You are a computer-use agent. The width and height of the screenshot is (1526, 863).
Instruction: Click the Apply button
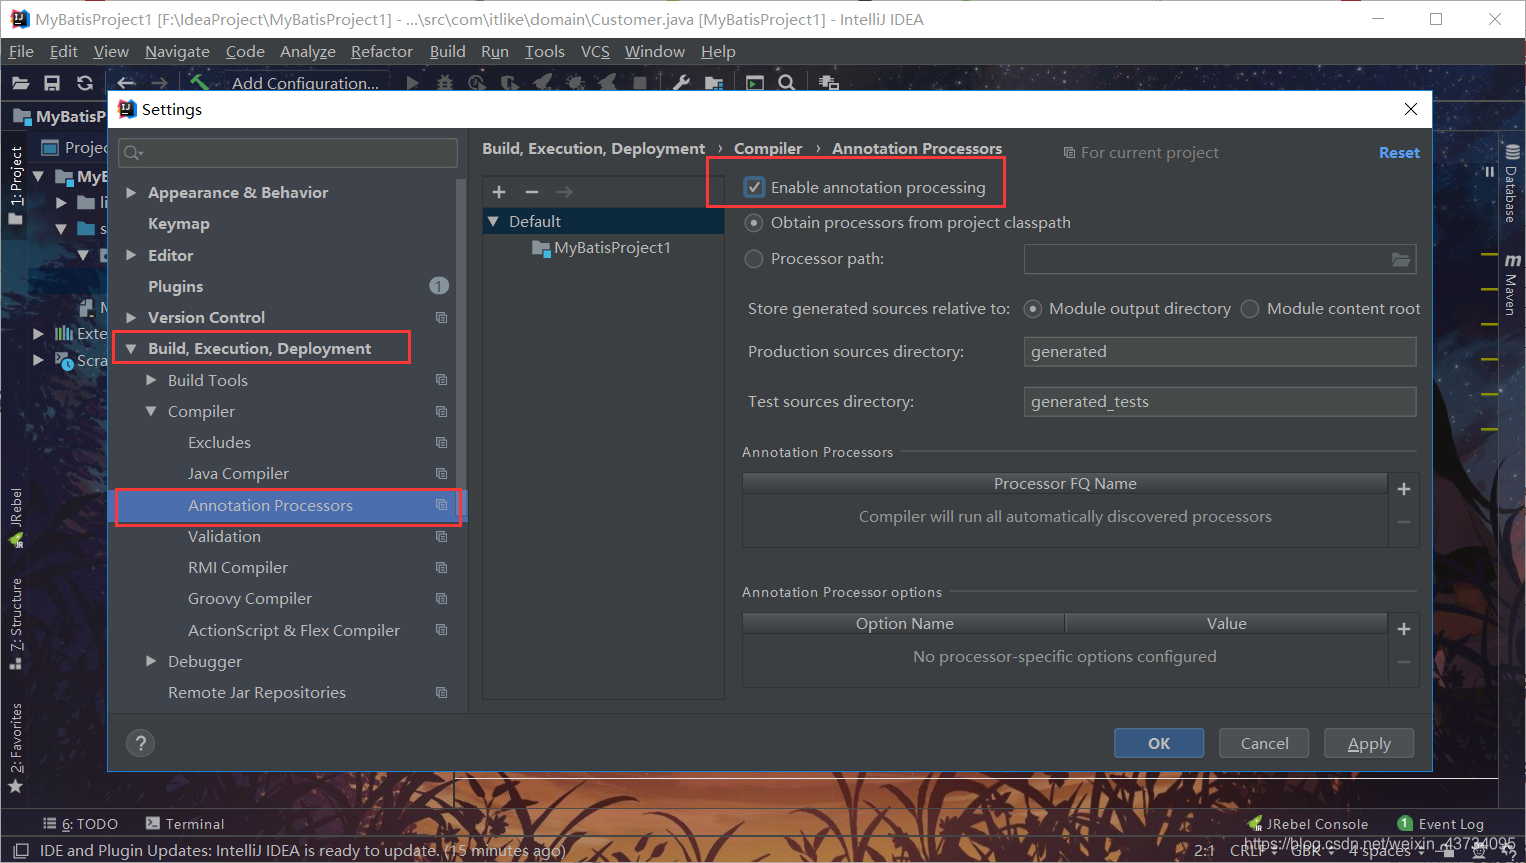1369,743
